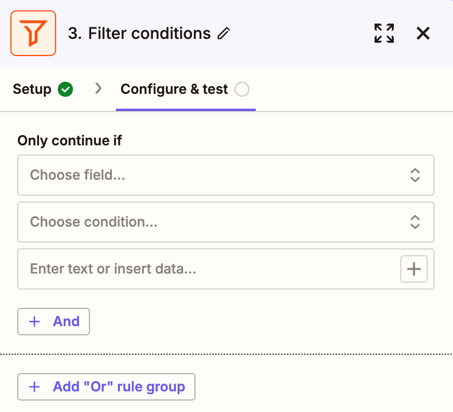The image size is (453, 412).
Task: Expand the panel with the fullscreen arrows icon
Action: pyautogui.click(x=384, y=33)
